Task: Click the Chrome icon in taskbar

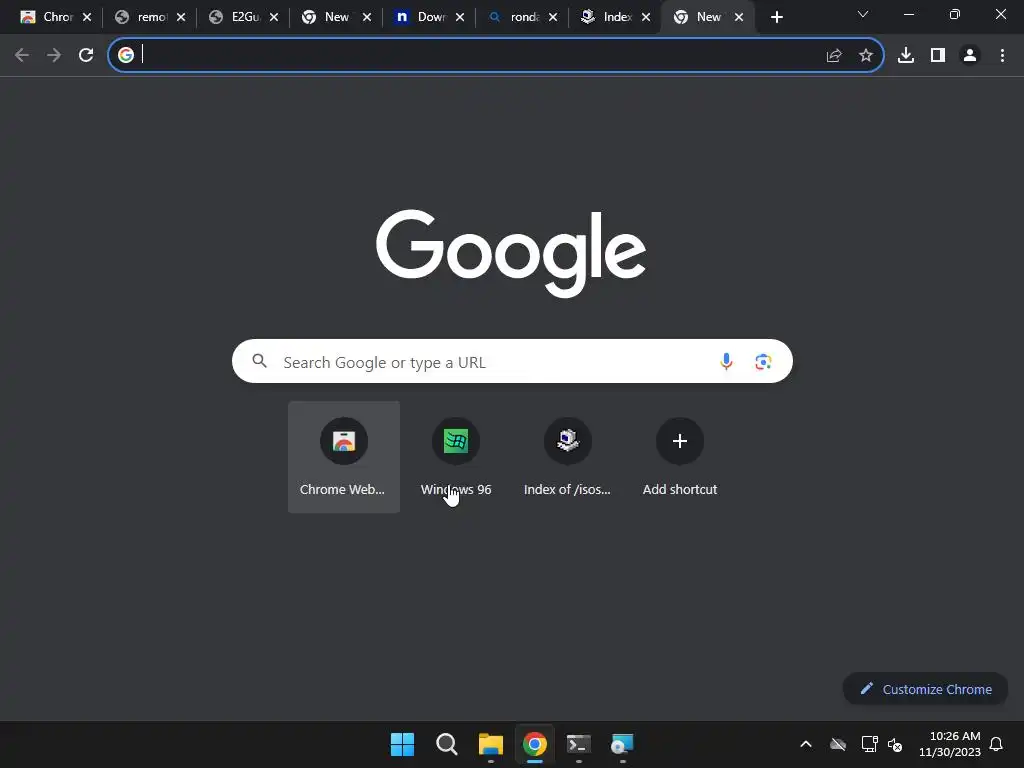Action: coord(534,744)
